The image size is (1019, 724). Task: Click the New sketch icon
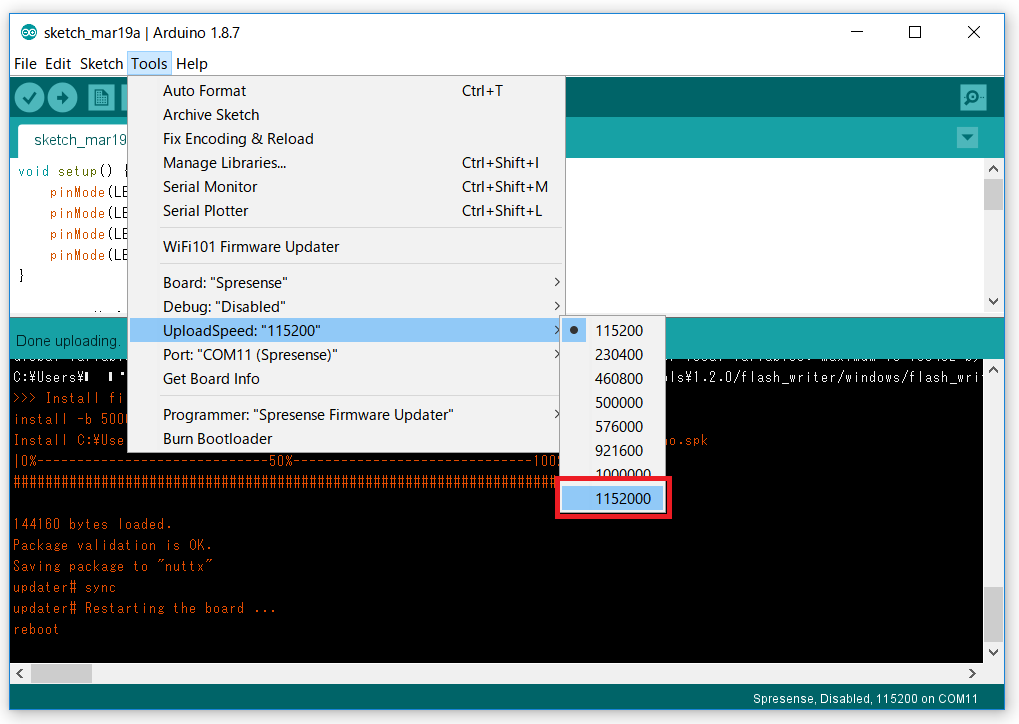[100, 97]
